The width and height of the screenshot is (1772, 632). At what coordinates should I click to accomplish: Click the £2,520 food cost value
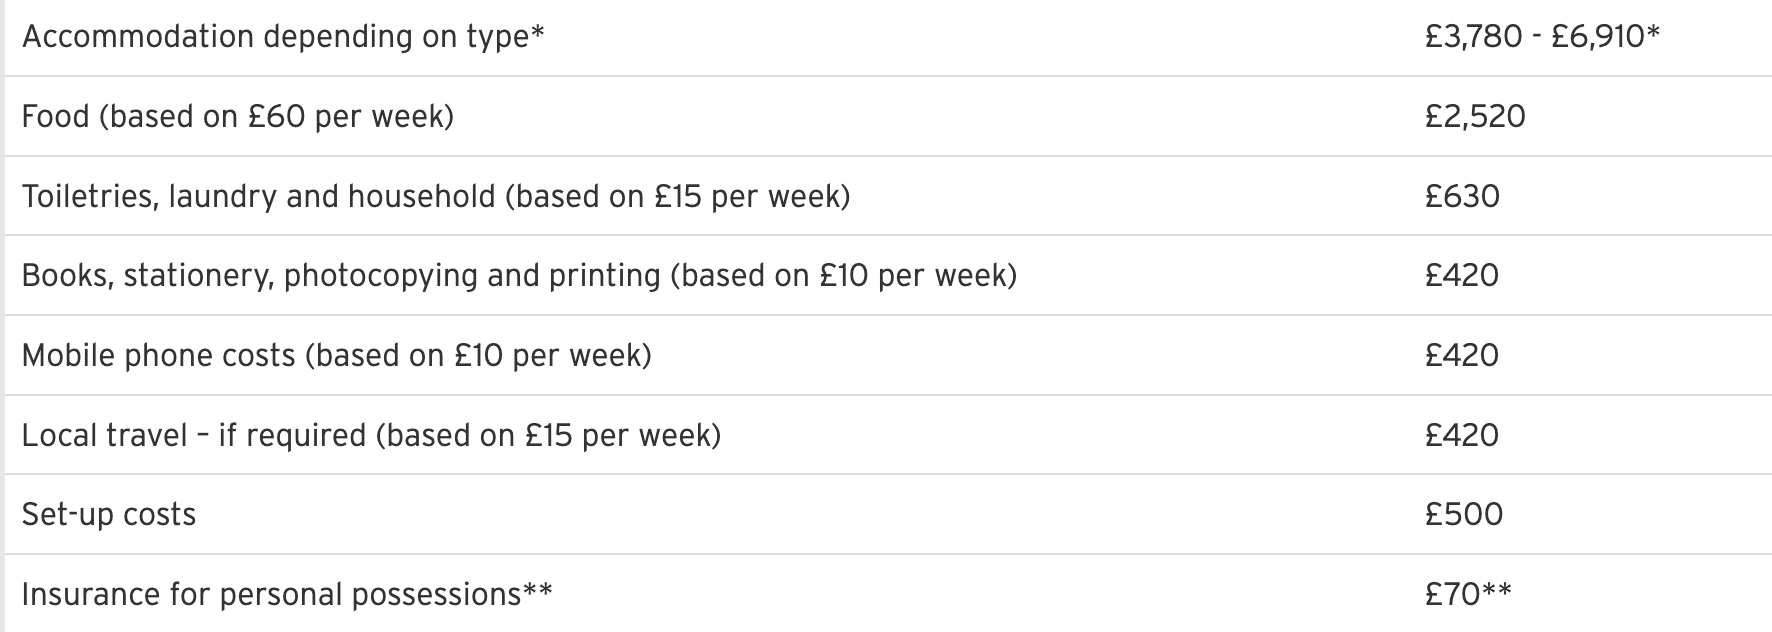click(x=1475, y=117)
